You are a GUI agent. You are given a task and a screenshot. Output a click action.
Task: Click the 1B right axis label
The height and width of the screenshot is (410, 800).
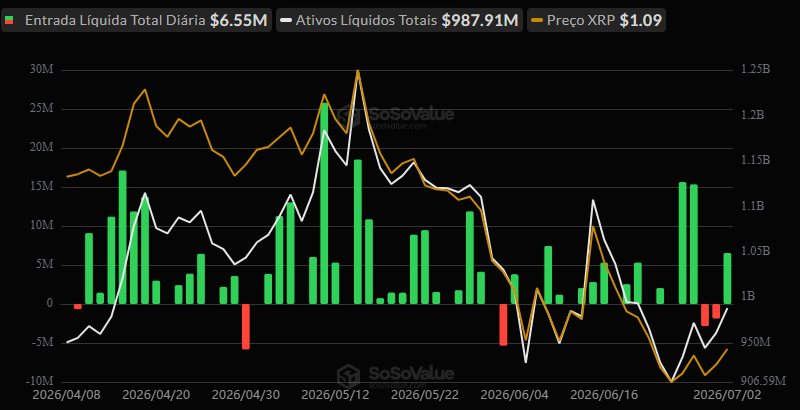tap(748, 296)
